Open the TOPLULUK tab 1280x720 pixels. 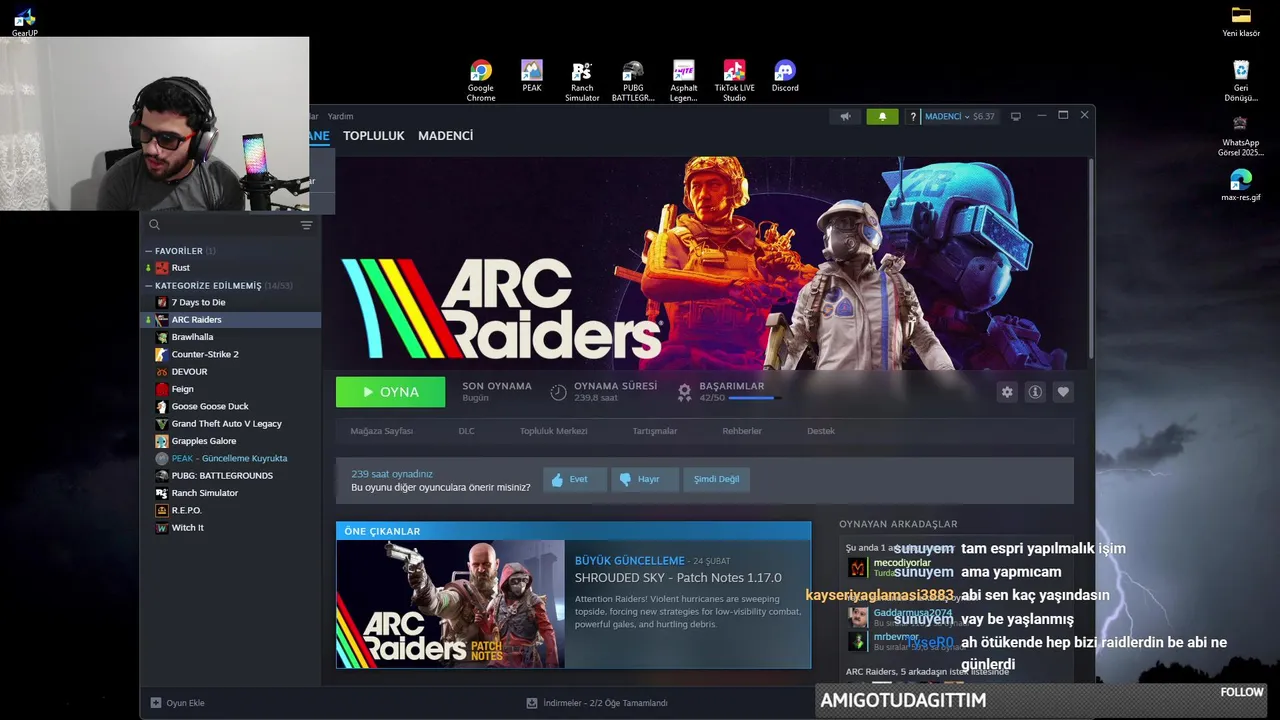click(x=373, y=135)
